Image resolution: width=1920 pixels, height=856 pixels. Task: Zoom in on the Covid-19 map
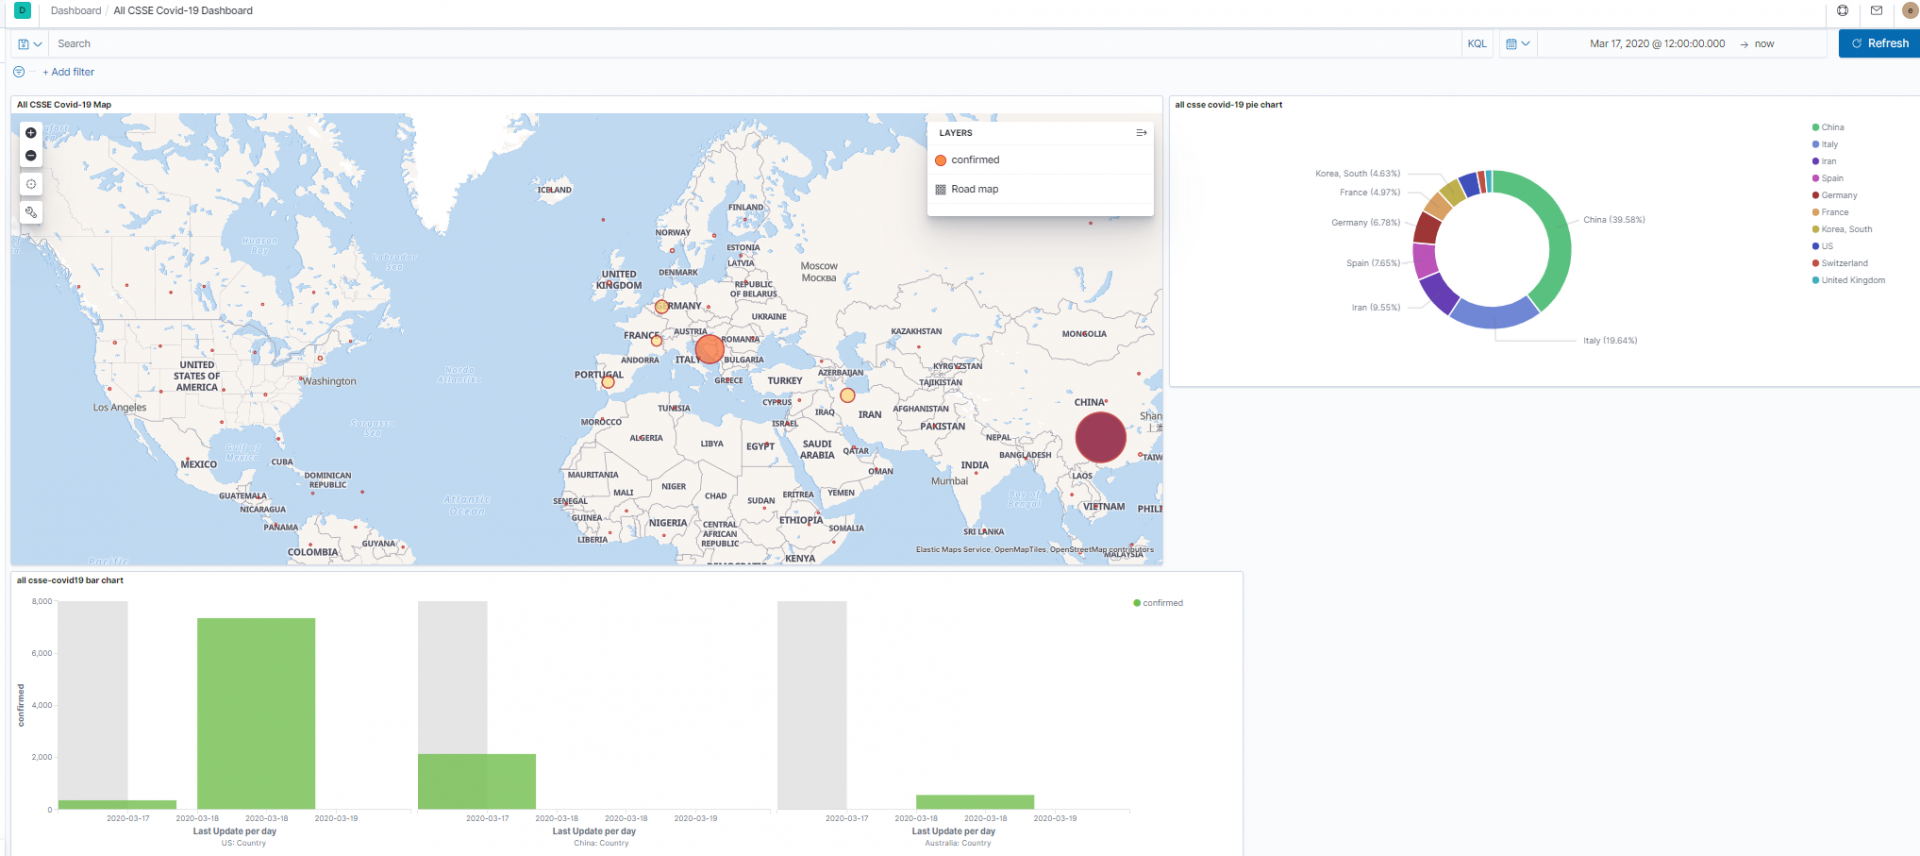(31, 133)
